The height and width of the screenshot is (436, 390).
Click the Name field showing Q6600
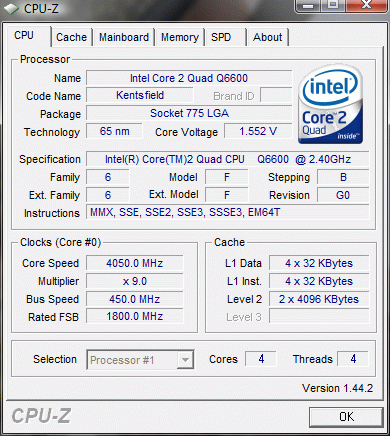(x=189, y=78)
